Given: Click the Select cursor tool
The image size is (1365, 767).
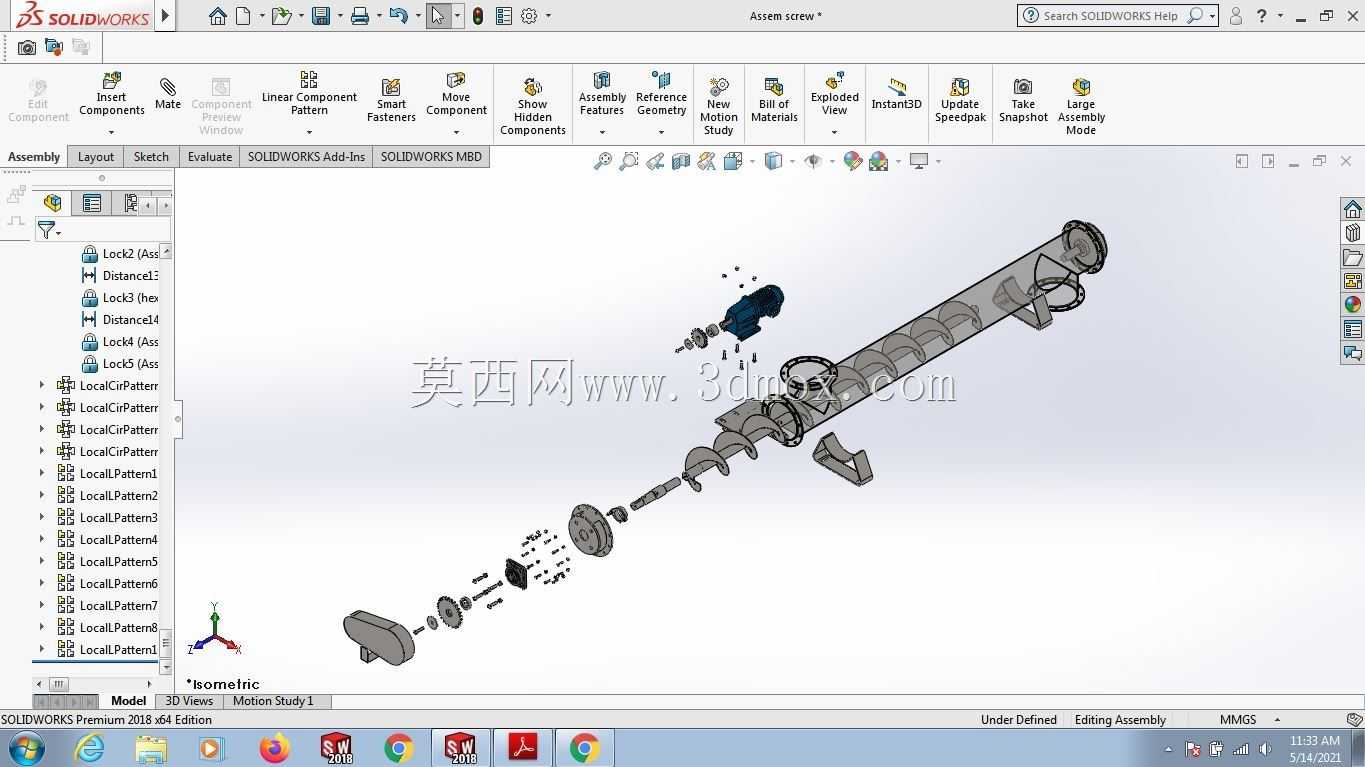Looking at the screenshot, I should pos(438,16).
